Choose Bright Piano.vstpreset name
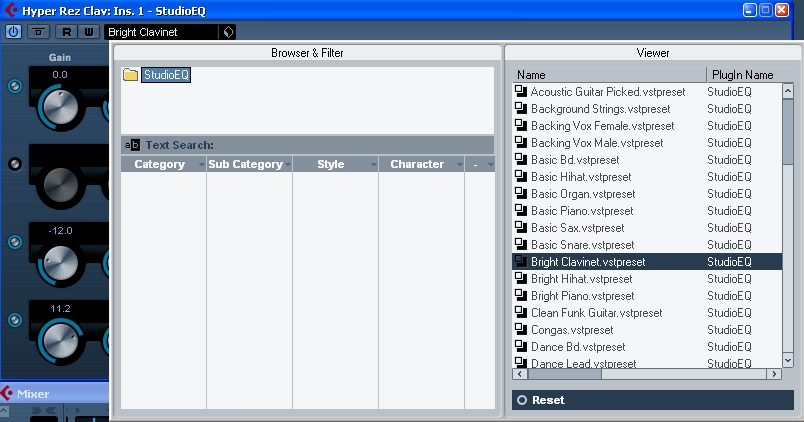This screenshot has height=422, width=804. coord(582,296)
